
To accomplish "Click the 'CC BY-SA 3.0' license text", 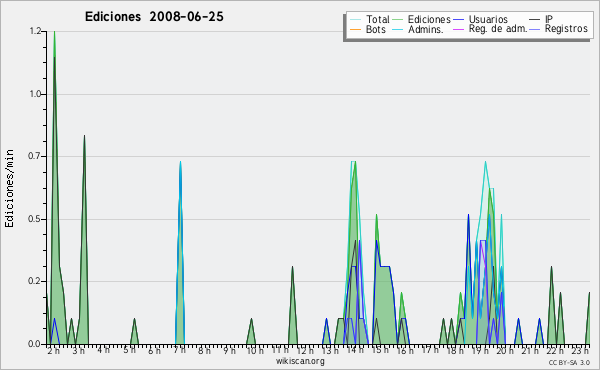I will [569, 363].
